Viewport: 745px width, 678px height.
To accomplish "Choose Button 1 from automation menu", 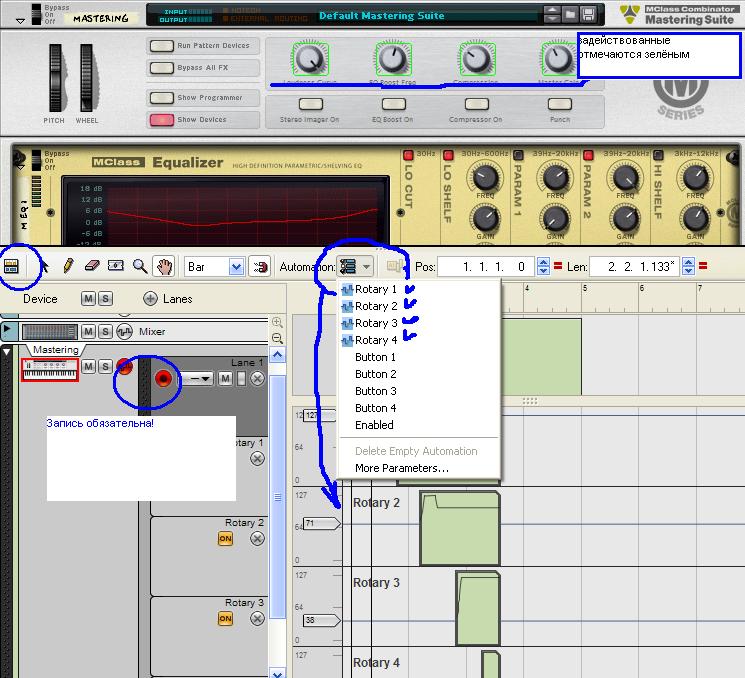I will pos(375,357).
